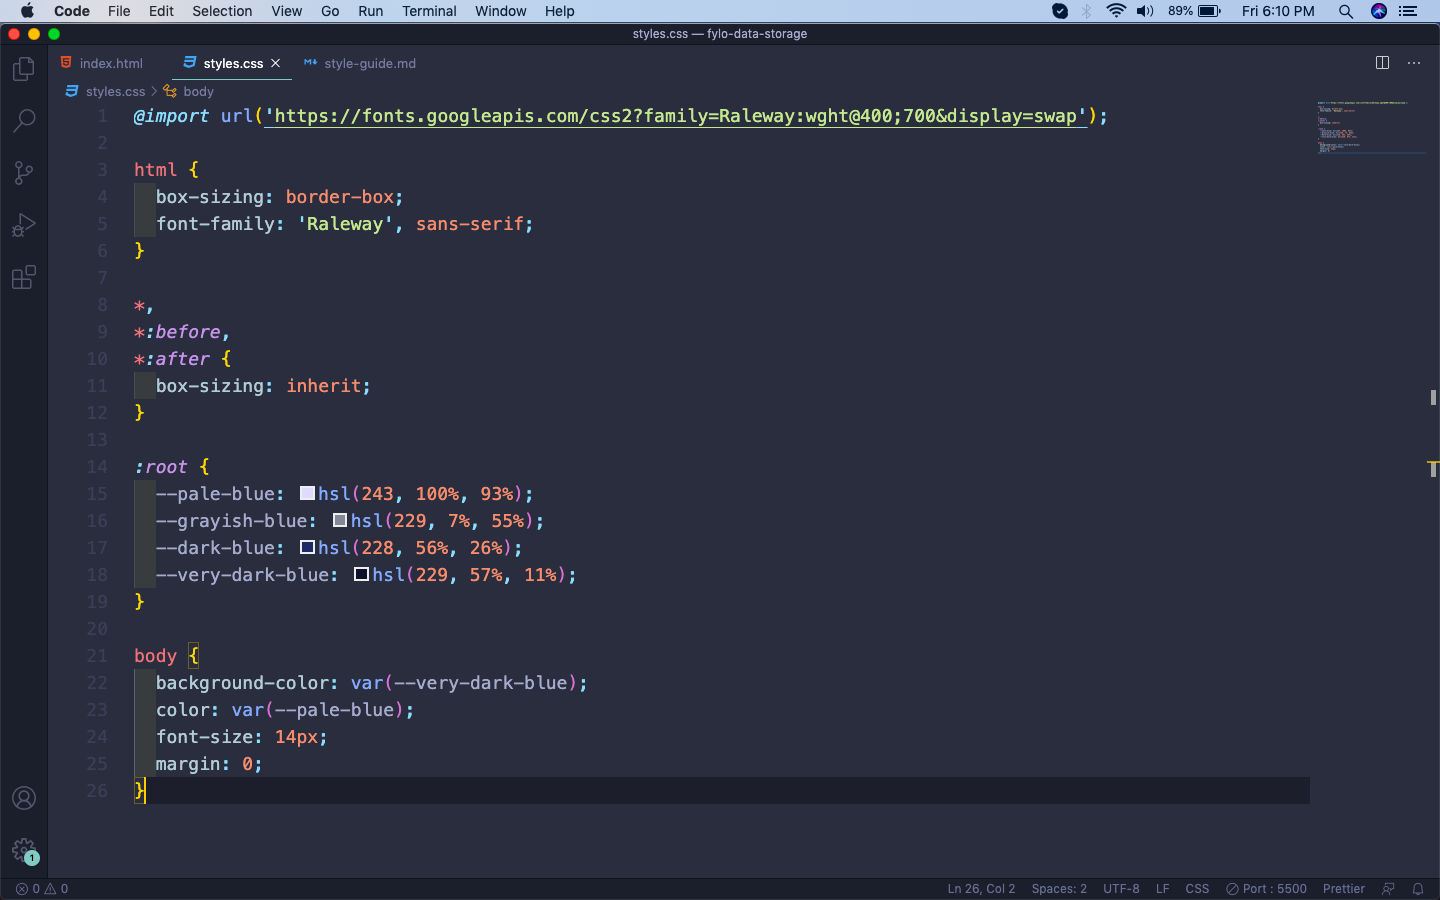Viewport: 1440px width, 900px height.
Task: Select language mode CSS in status bar
Action: [1197, 888]
